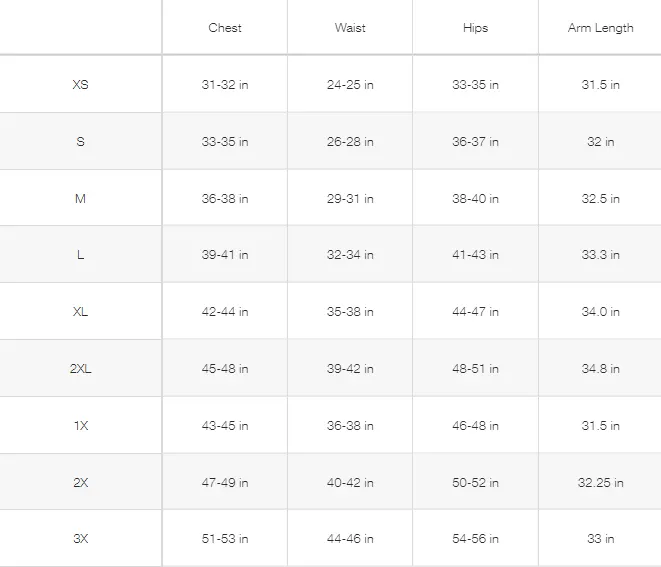Click the 31-32 in chest cell
This screenshot has height=567, width=661.
[225, 85]
